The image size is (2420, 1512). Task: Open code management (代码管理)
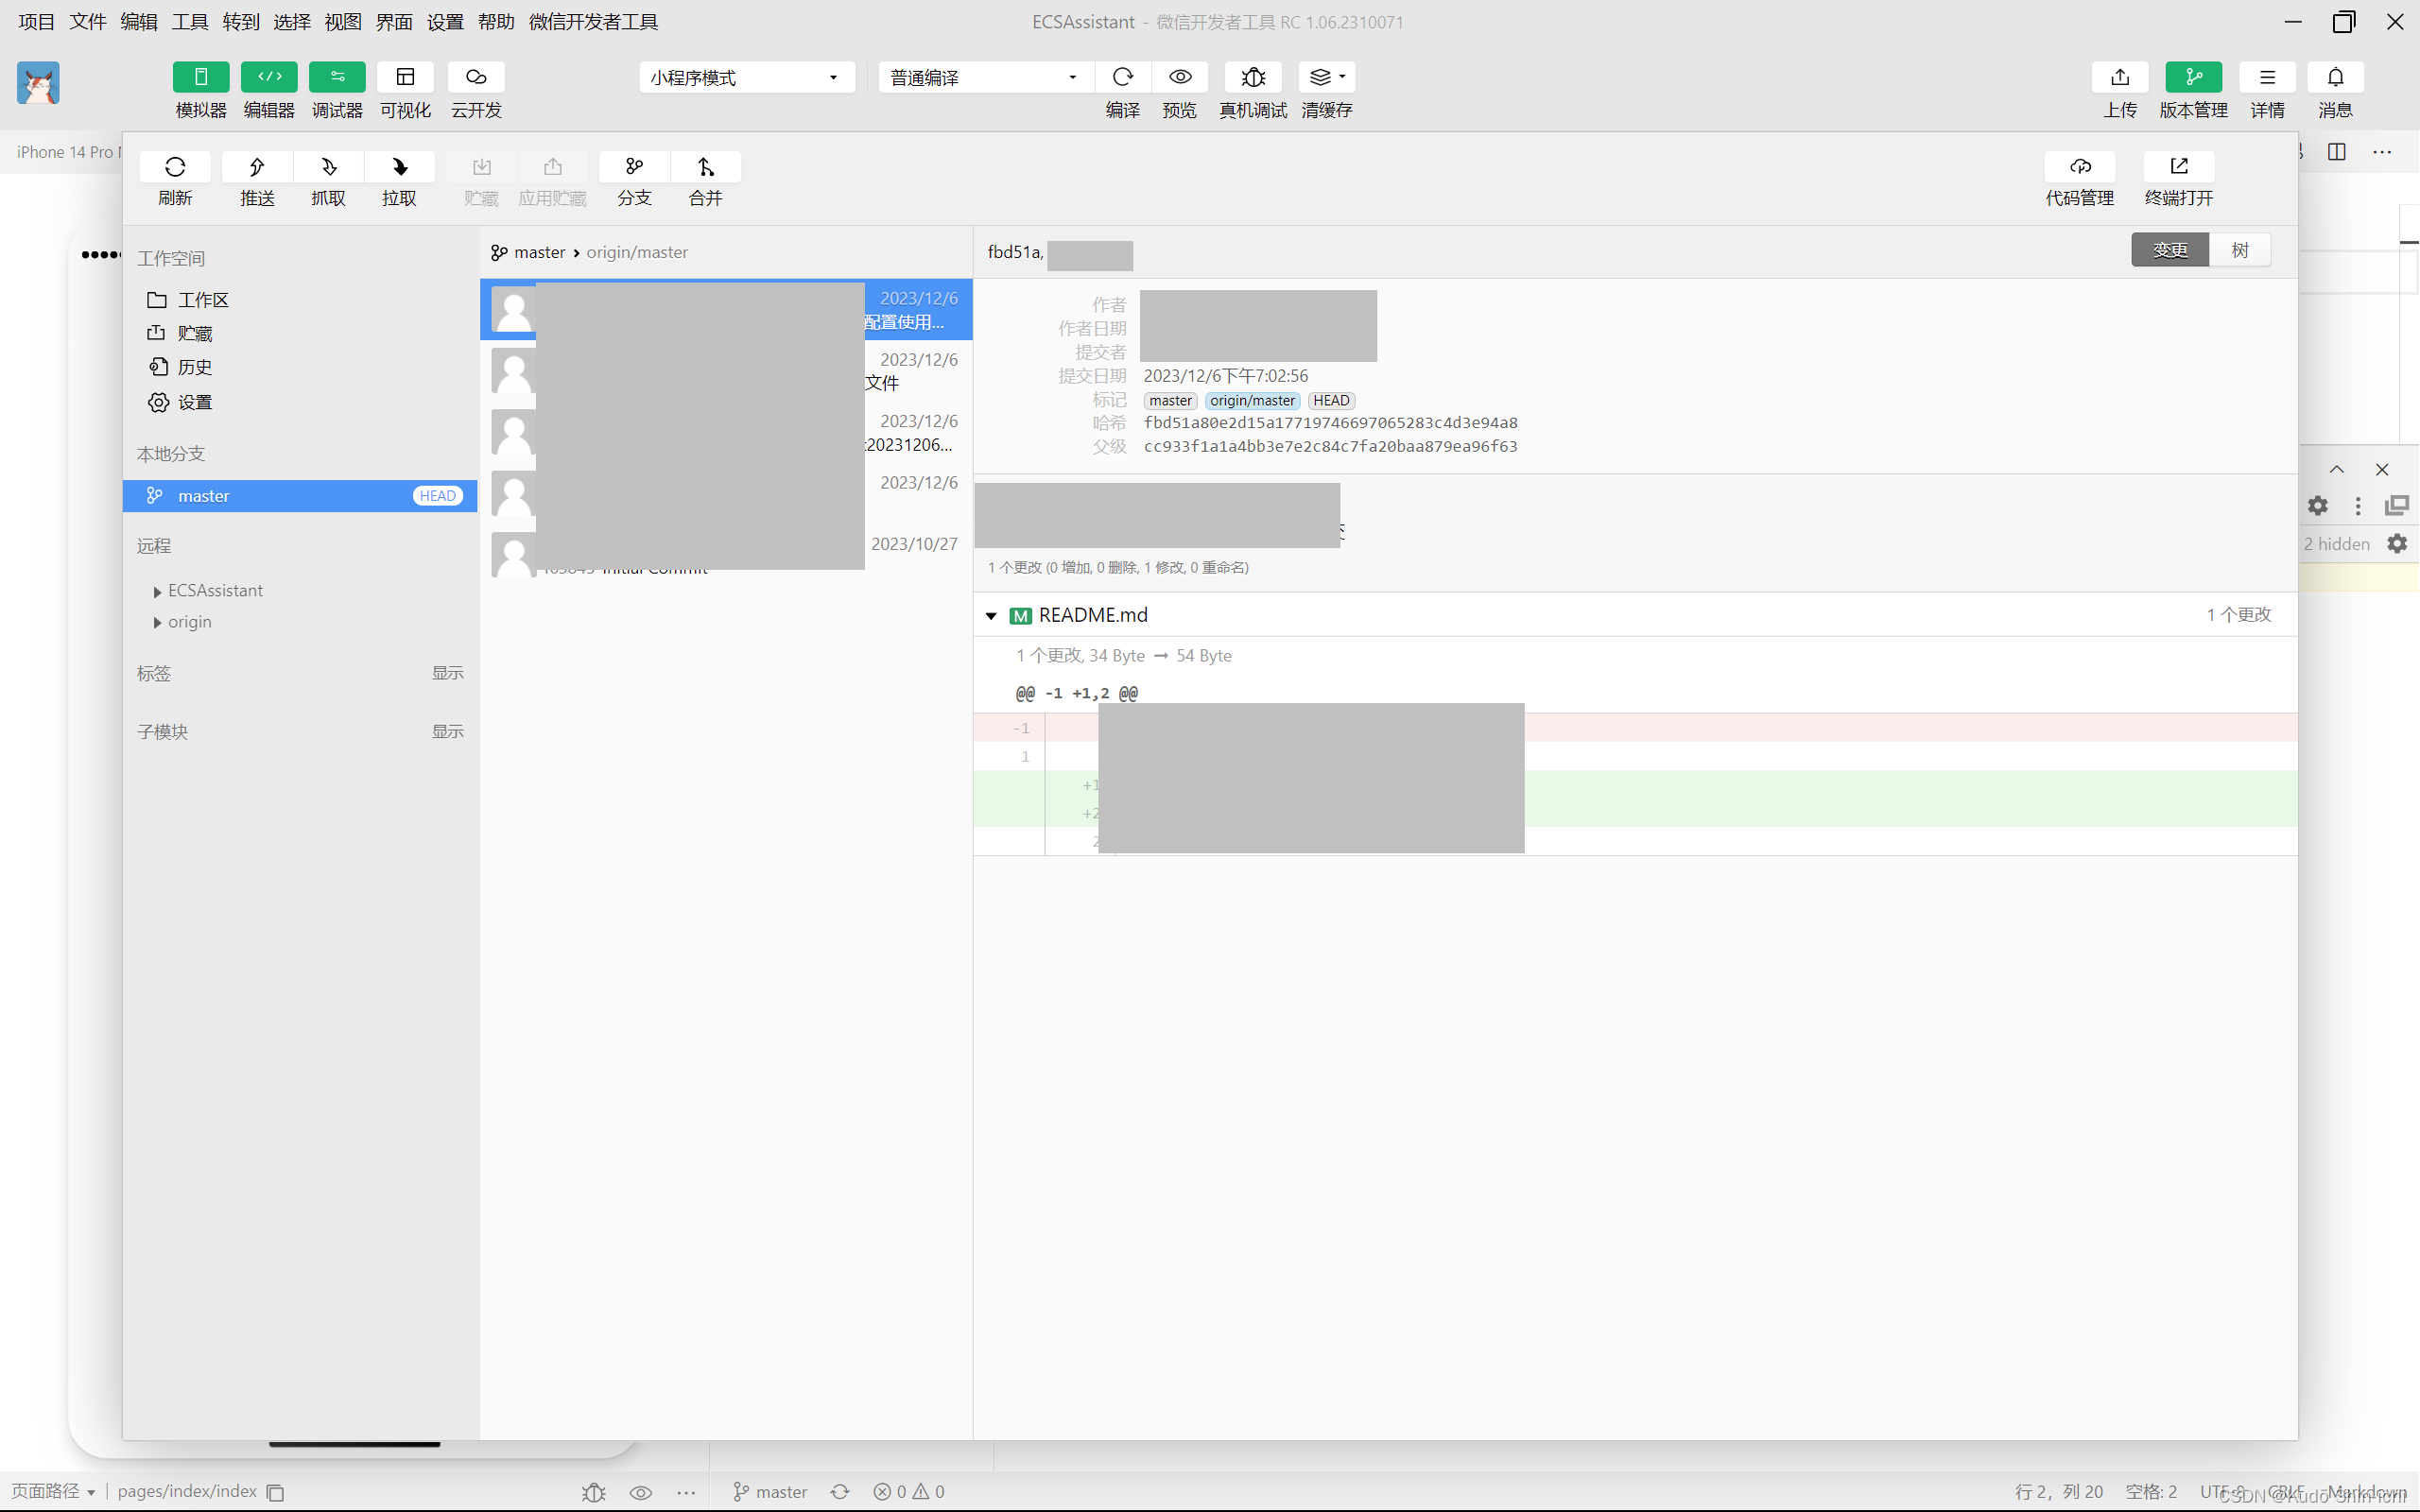coord(2080,167)
